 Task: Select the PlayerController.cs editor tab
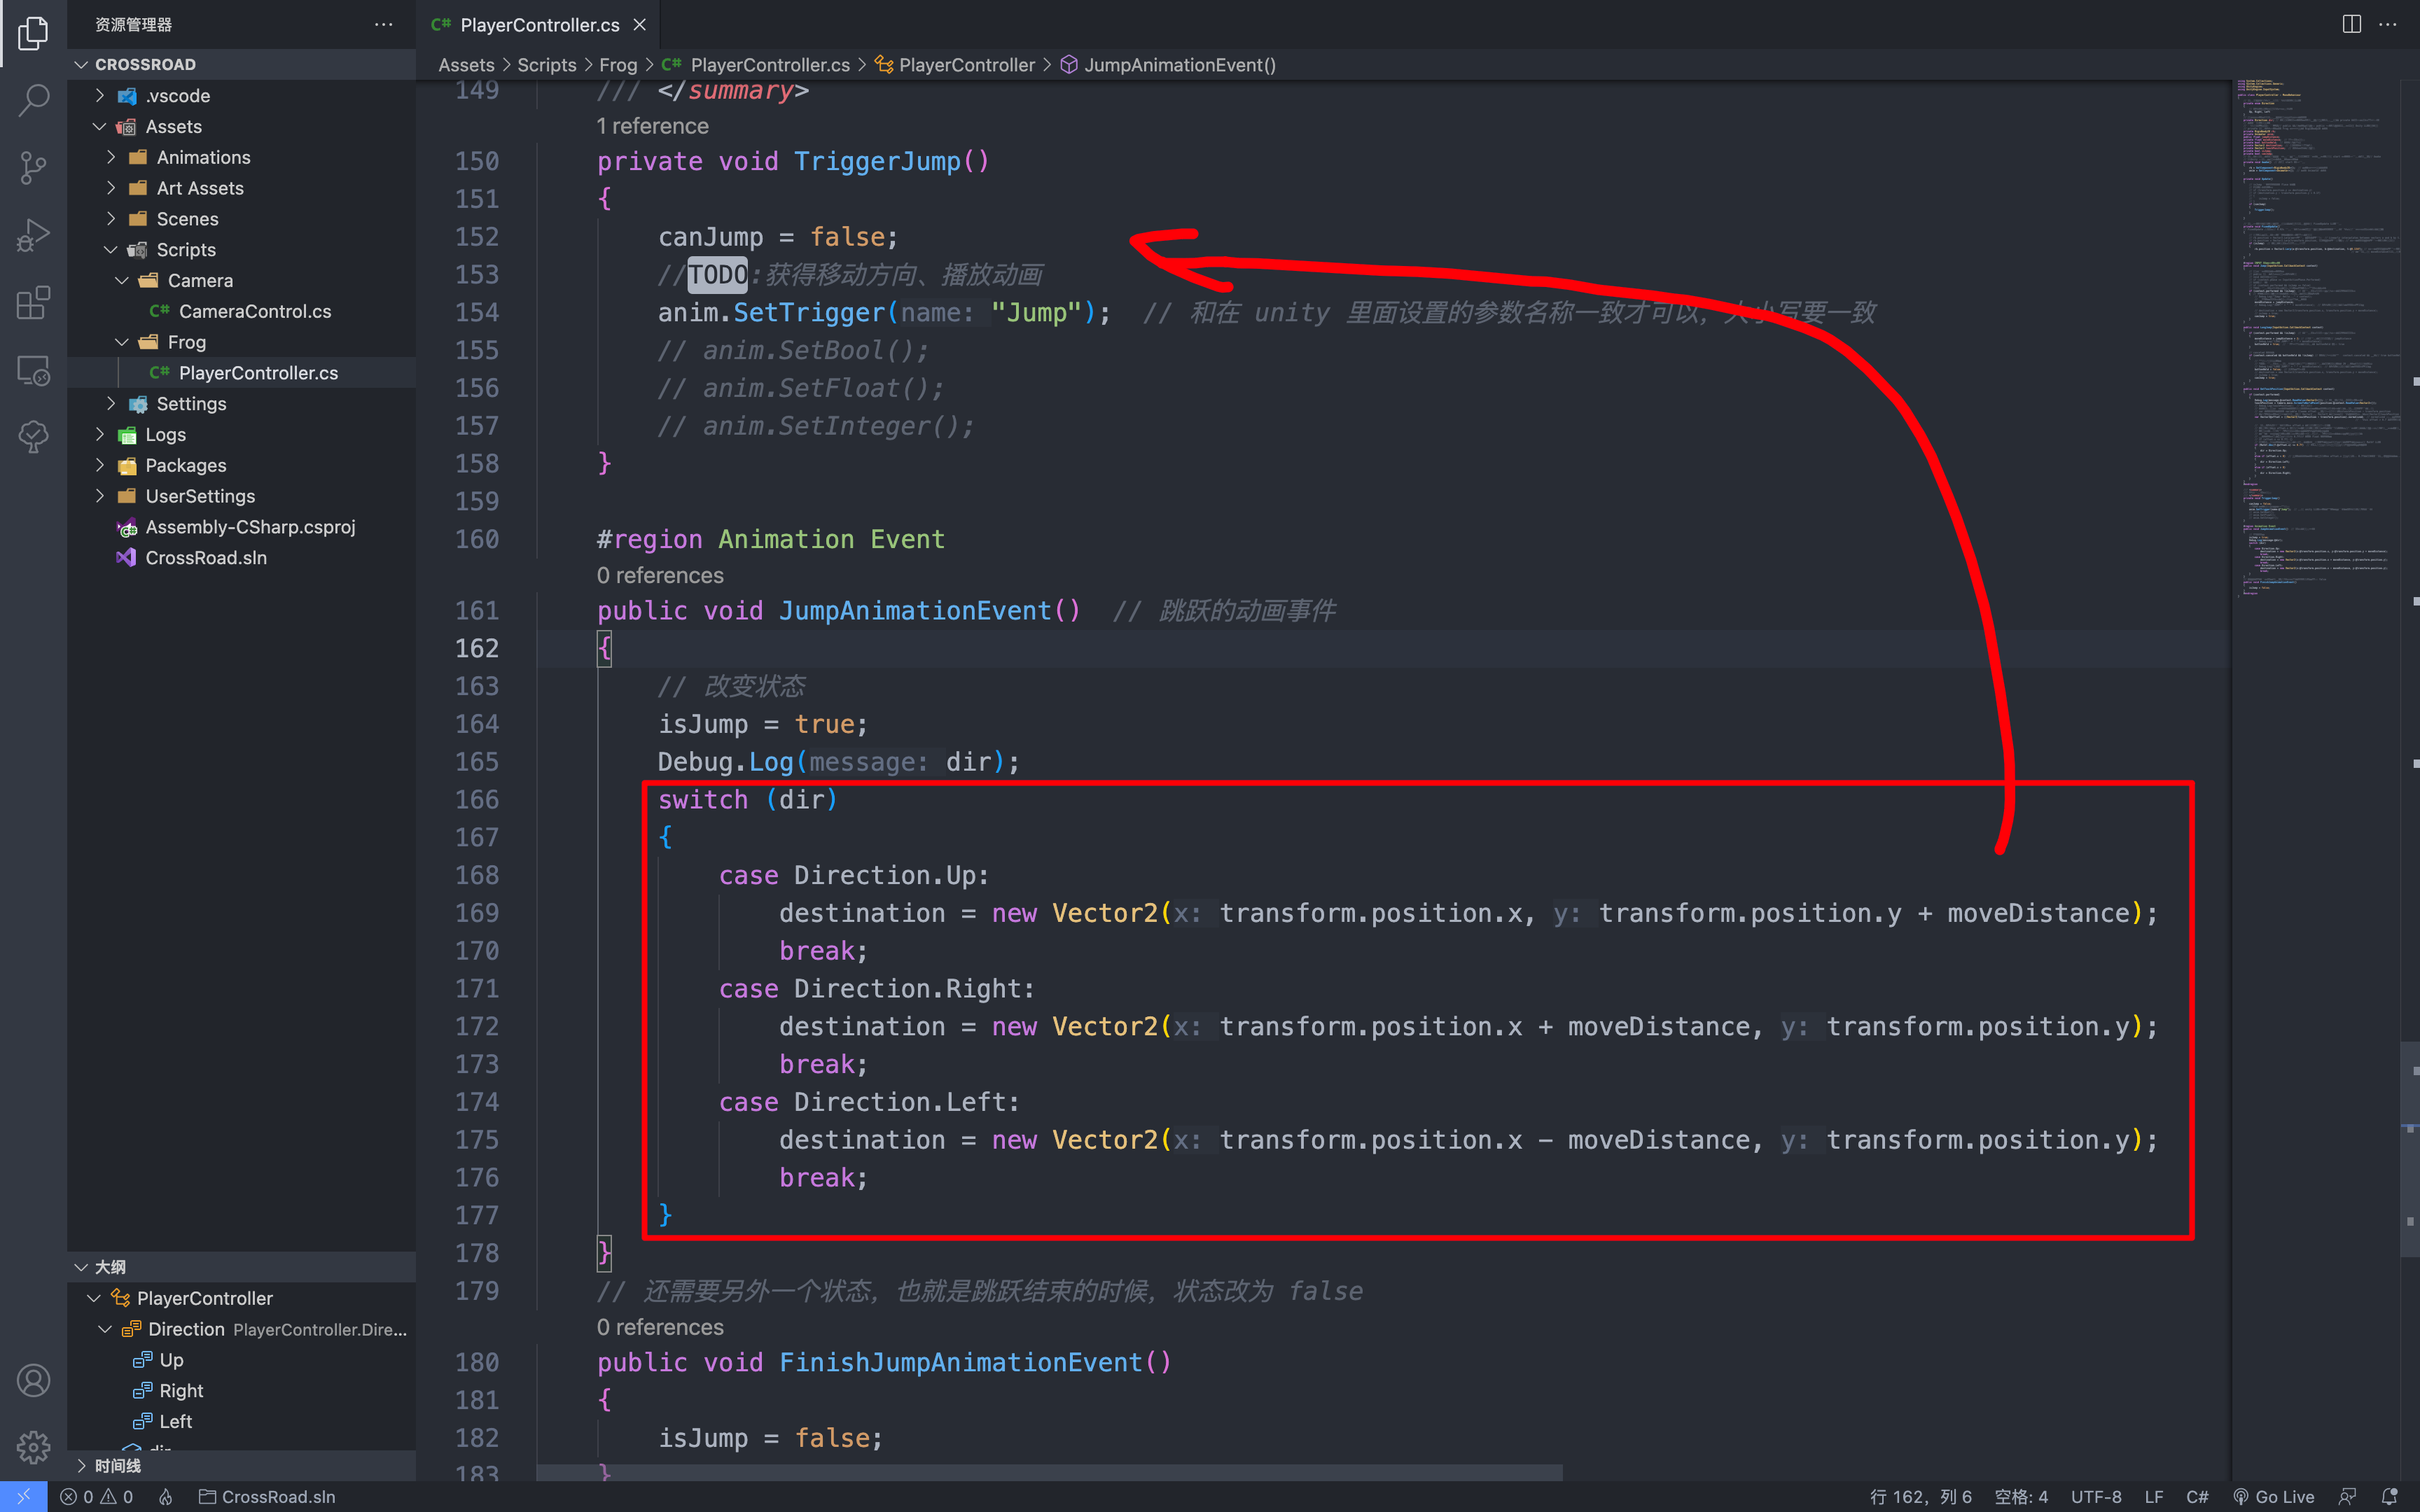538,25
